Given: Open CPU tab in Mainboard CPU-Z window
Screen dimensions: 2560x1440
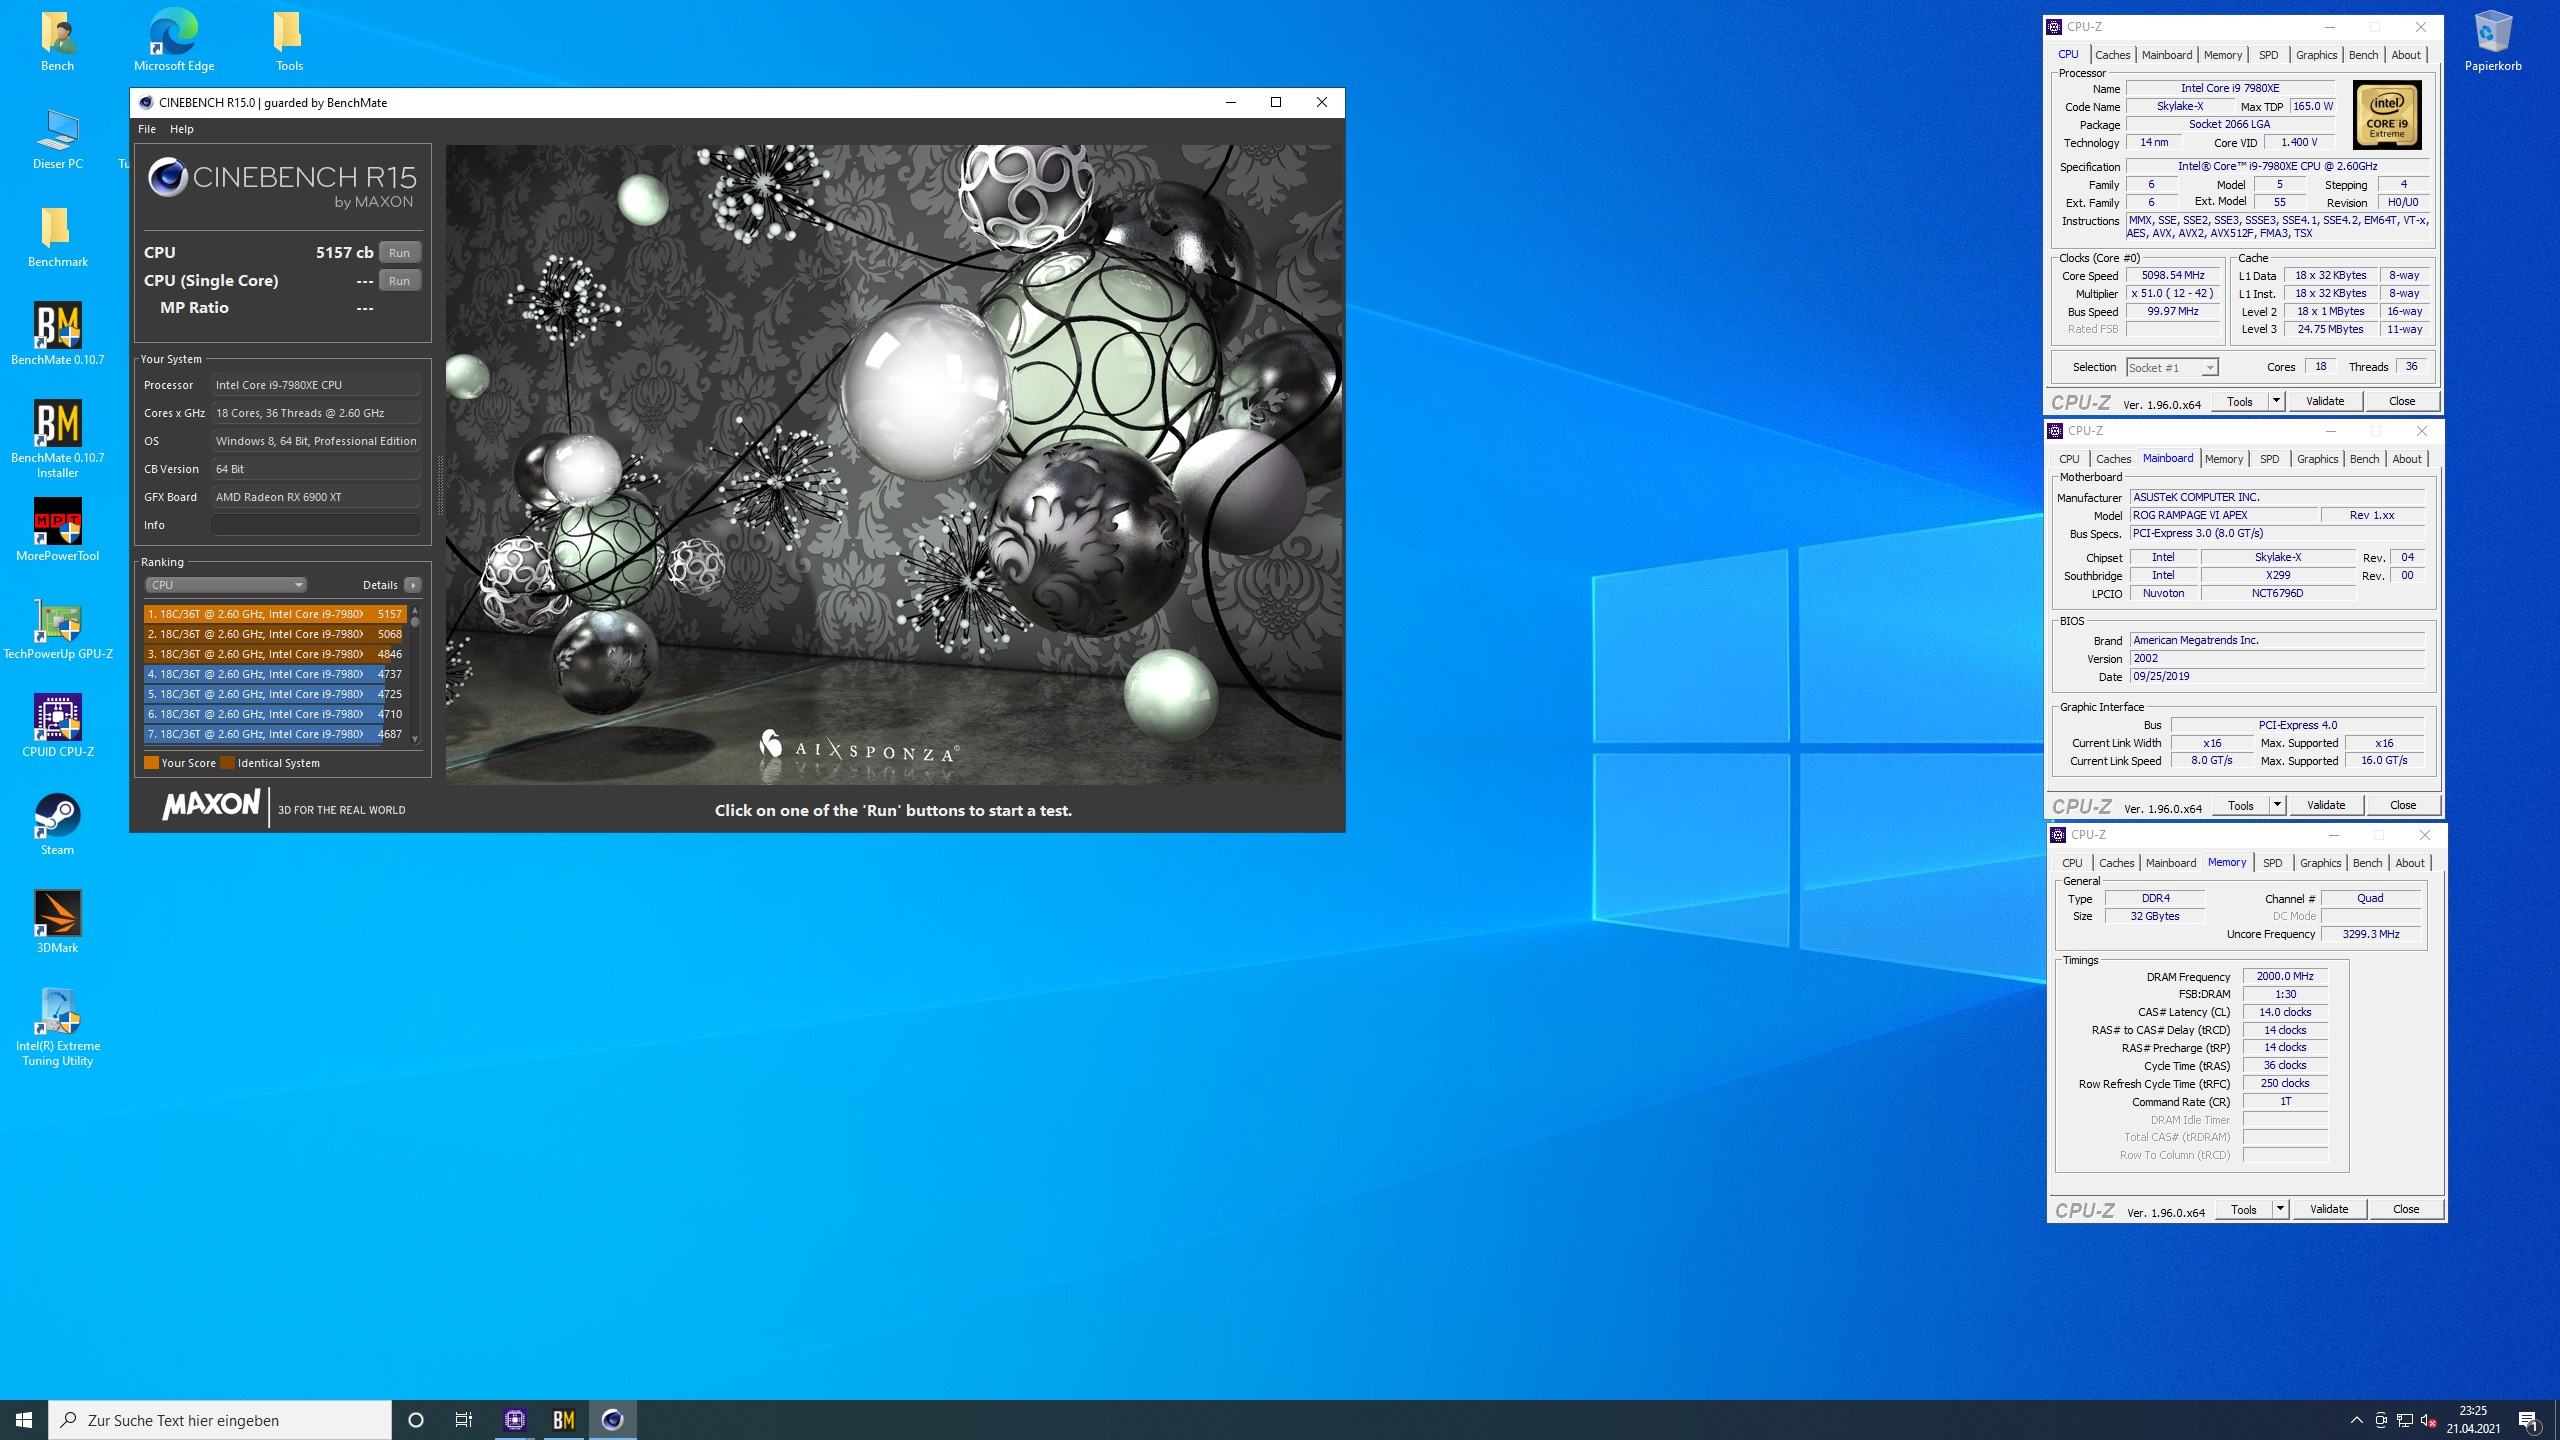Looking at the screenshot, I should point(2069,459).
